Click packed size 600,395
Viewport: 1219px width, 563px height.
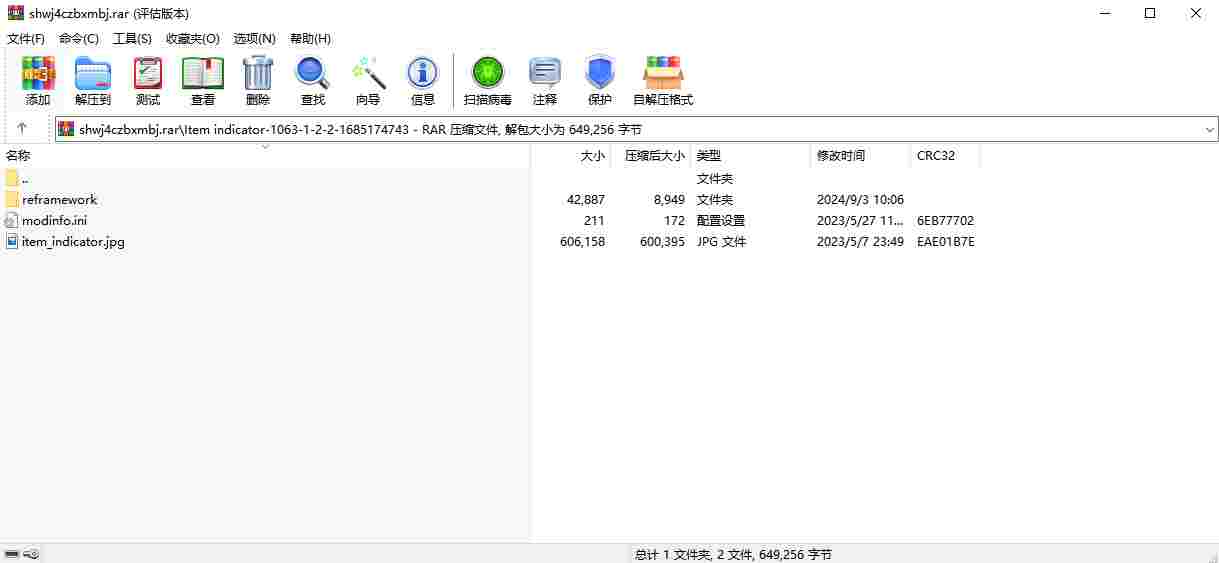[x=662, y=241]
